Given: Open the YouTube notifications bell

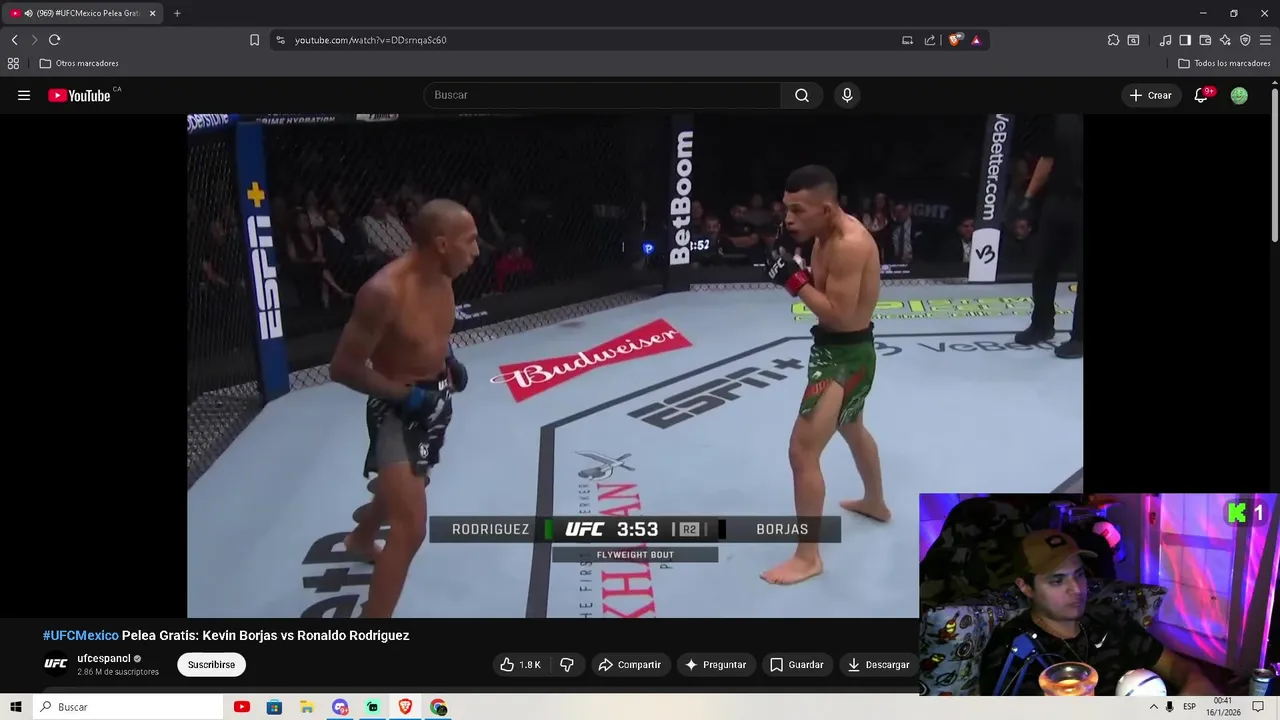Looking at the screenshot, I should click(1202, 95).
